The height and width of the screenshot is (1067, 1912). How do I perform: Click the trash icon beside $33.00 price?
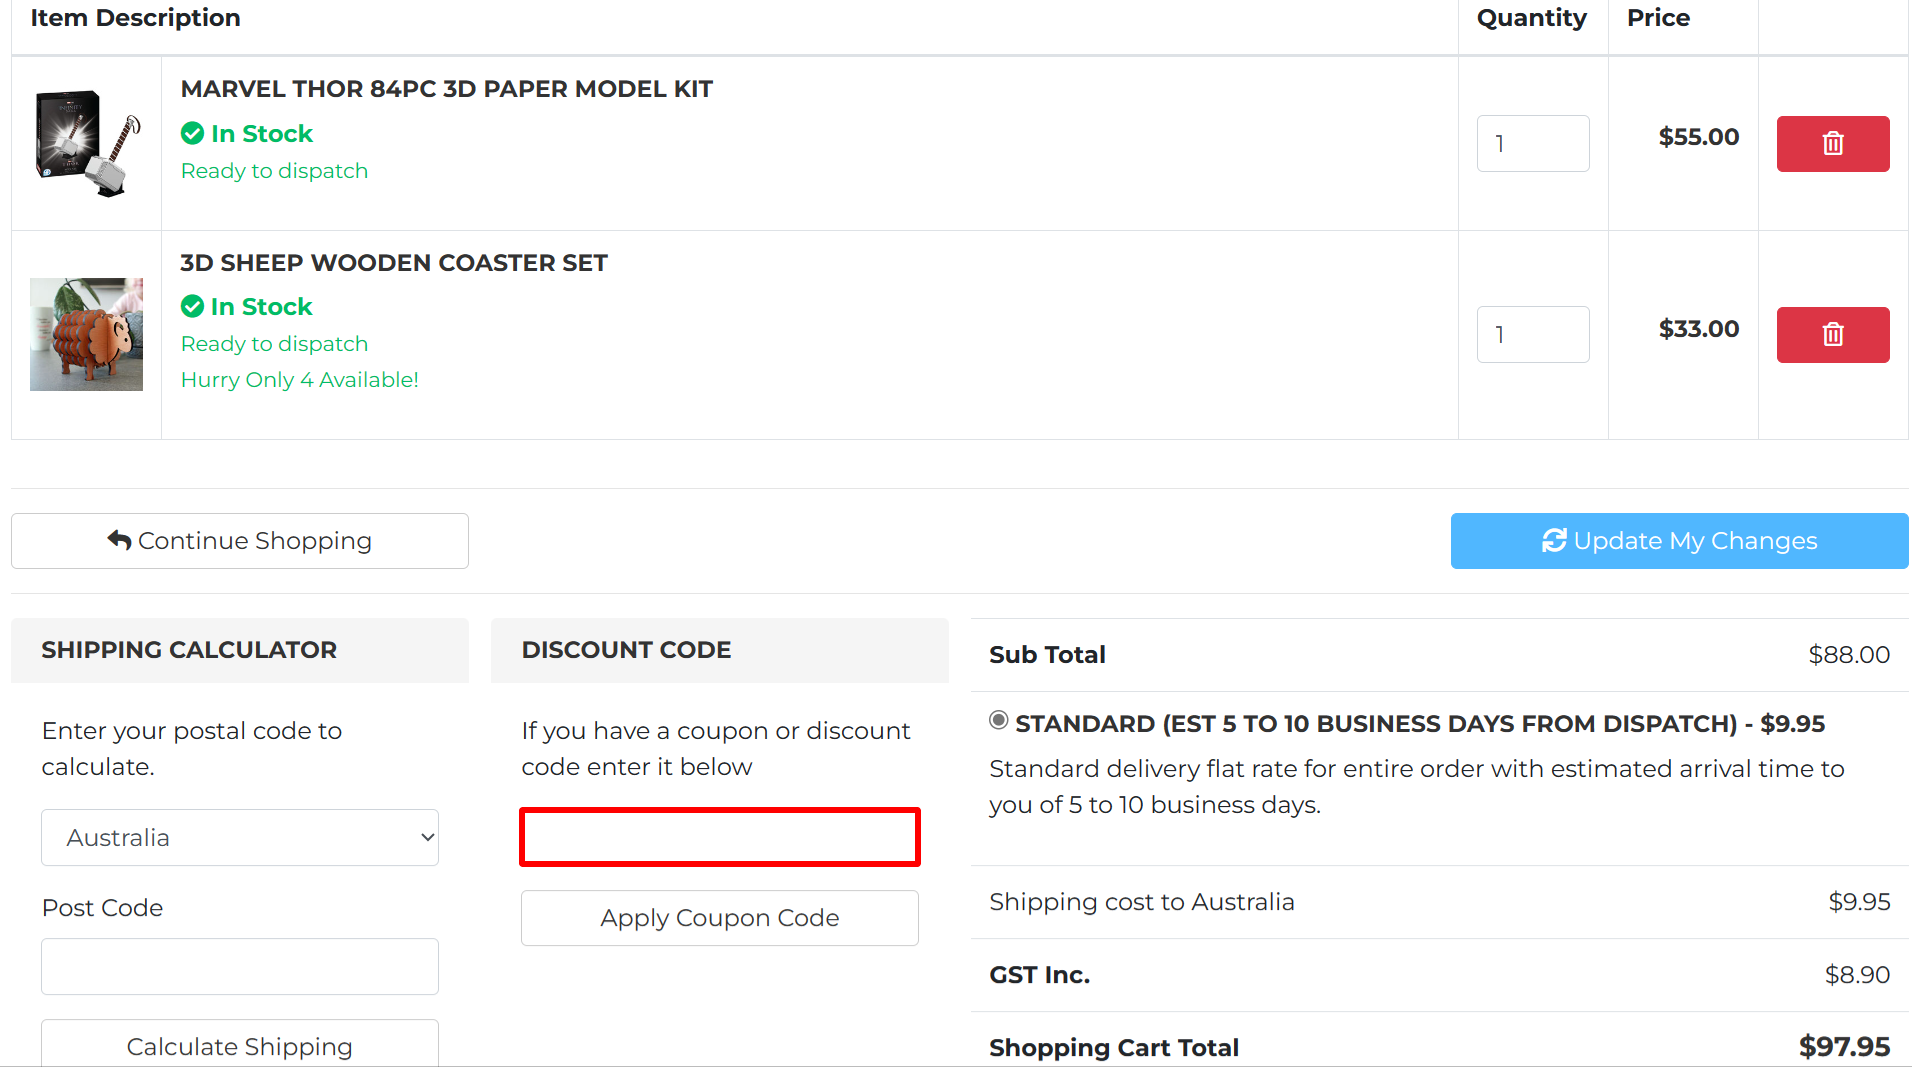click(1832, 334)
